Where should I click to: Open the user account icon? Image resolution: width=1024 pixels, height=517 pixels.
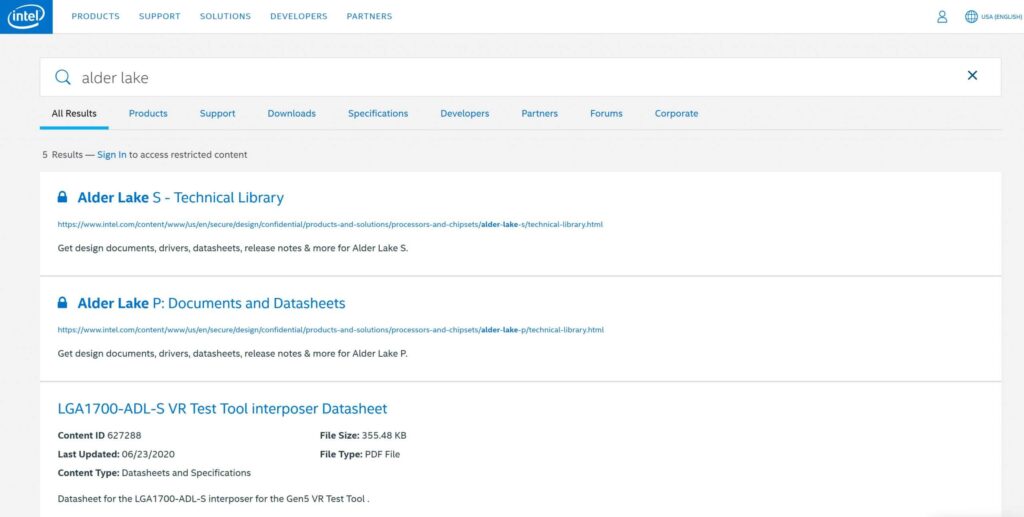[942, 17]
